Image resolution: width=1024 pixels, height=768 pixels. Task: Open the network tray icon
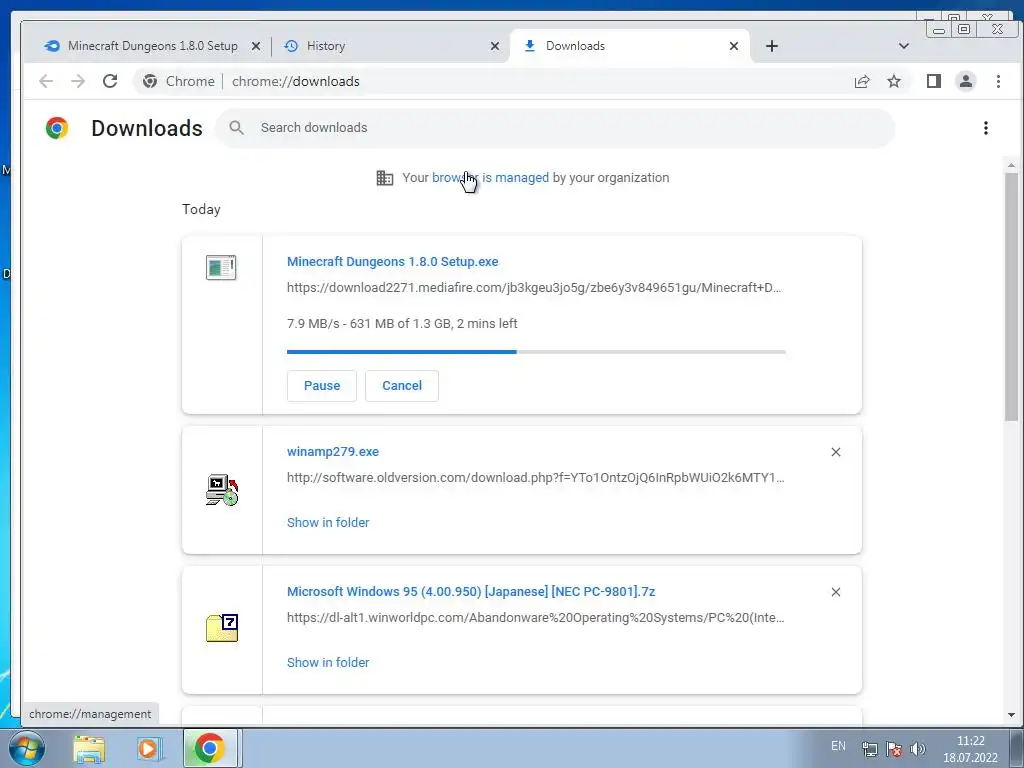[869, 749]
